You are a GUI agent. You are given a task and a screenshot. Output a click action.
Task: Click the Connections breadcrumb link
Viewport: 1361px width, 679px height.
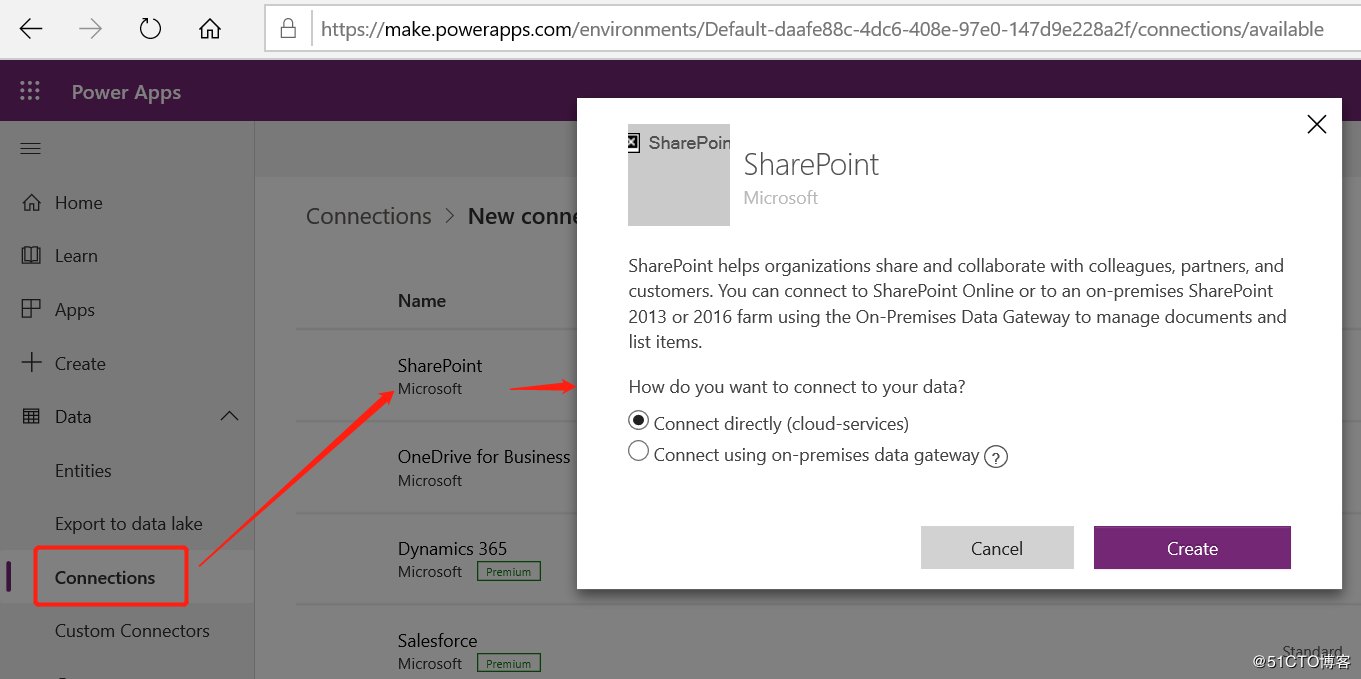(x=369, y=216)
